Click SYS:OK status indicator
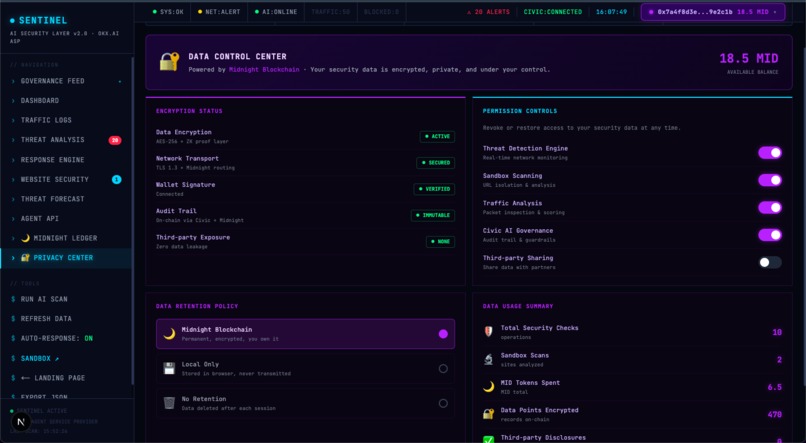The height and width of the screenshot is (443, 806). 168,12
